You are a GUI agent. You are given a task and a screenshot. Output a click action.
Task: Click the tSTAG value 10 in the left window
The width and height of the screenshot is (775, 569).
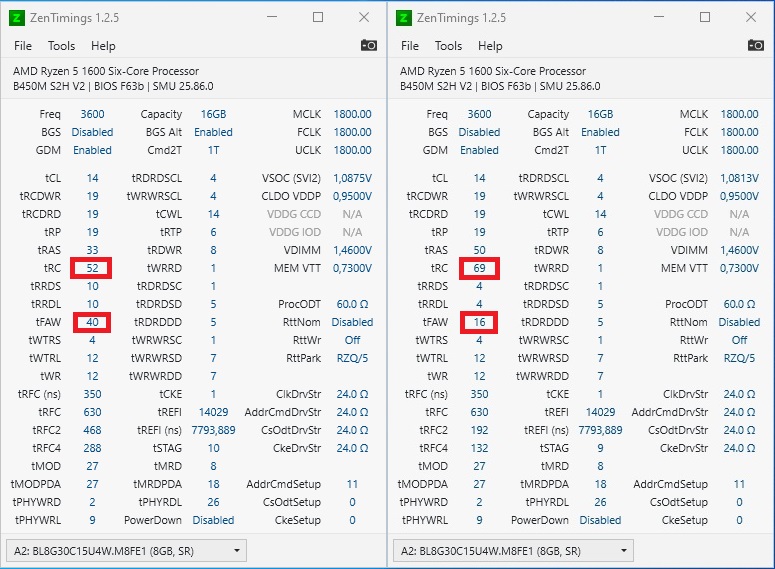point(213,448)
